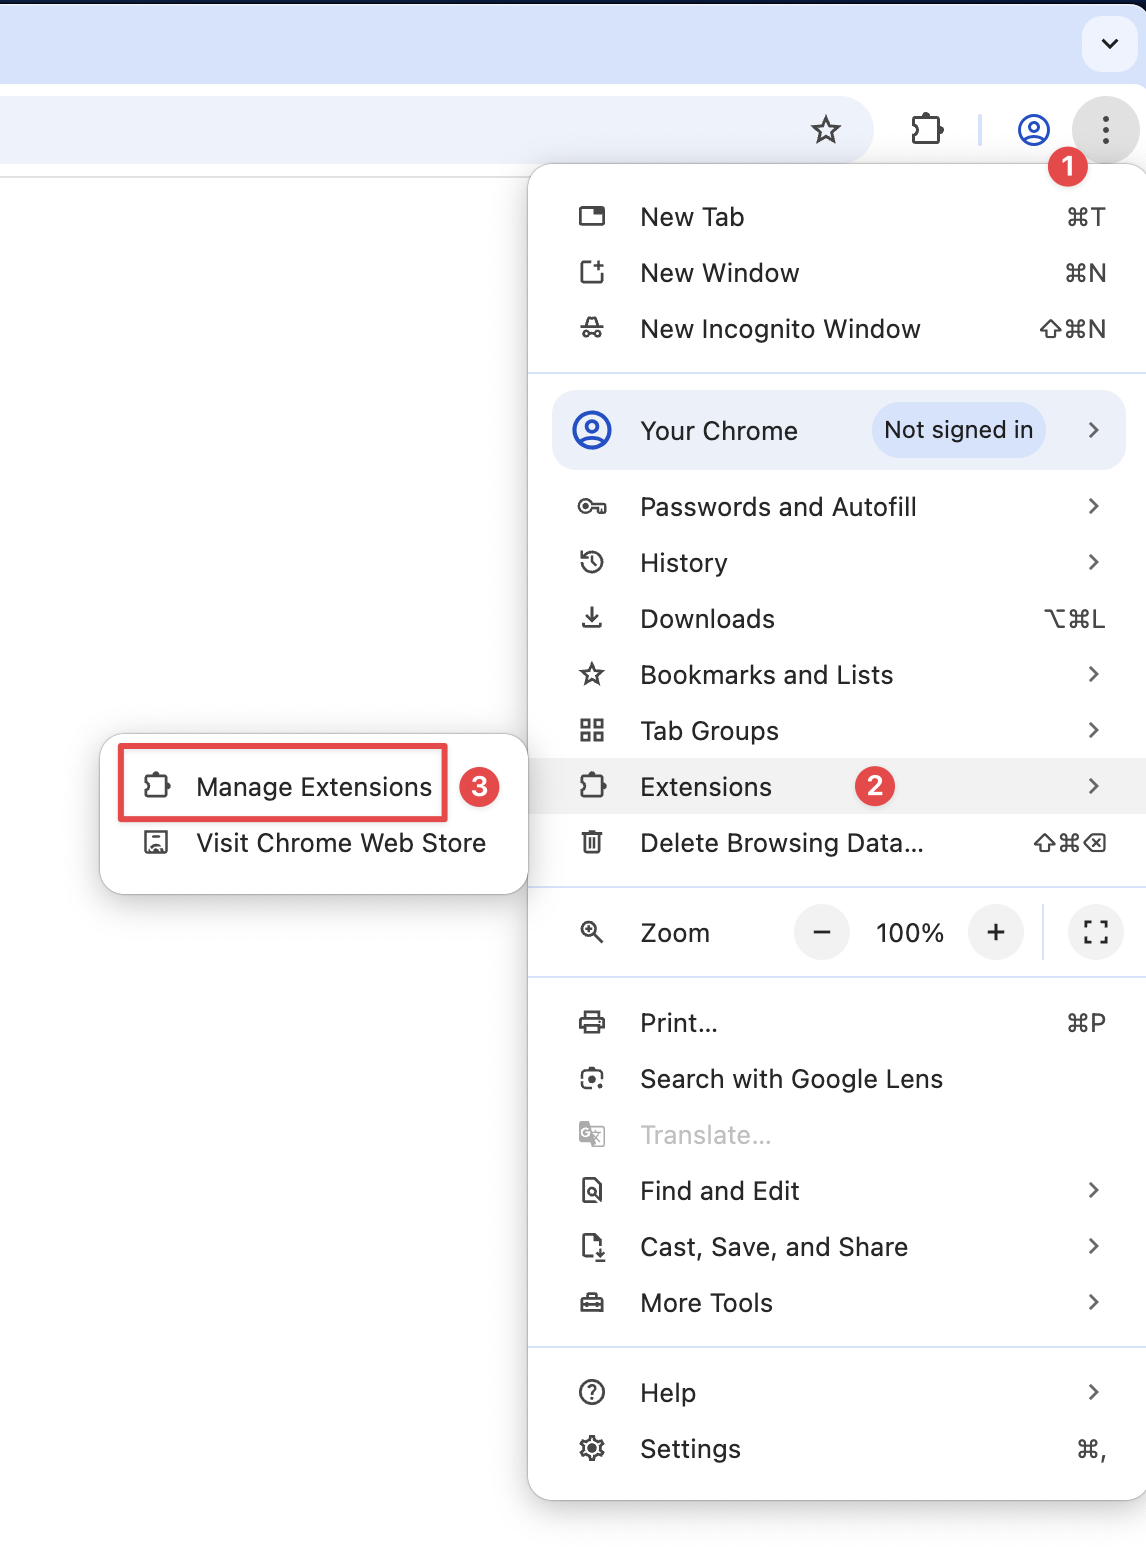Expand Passwords and Autofill submenu arrow

click(x=1094, y=506)
